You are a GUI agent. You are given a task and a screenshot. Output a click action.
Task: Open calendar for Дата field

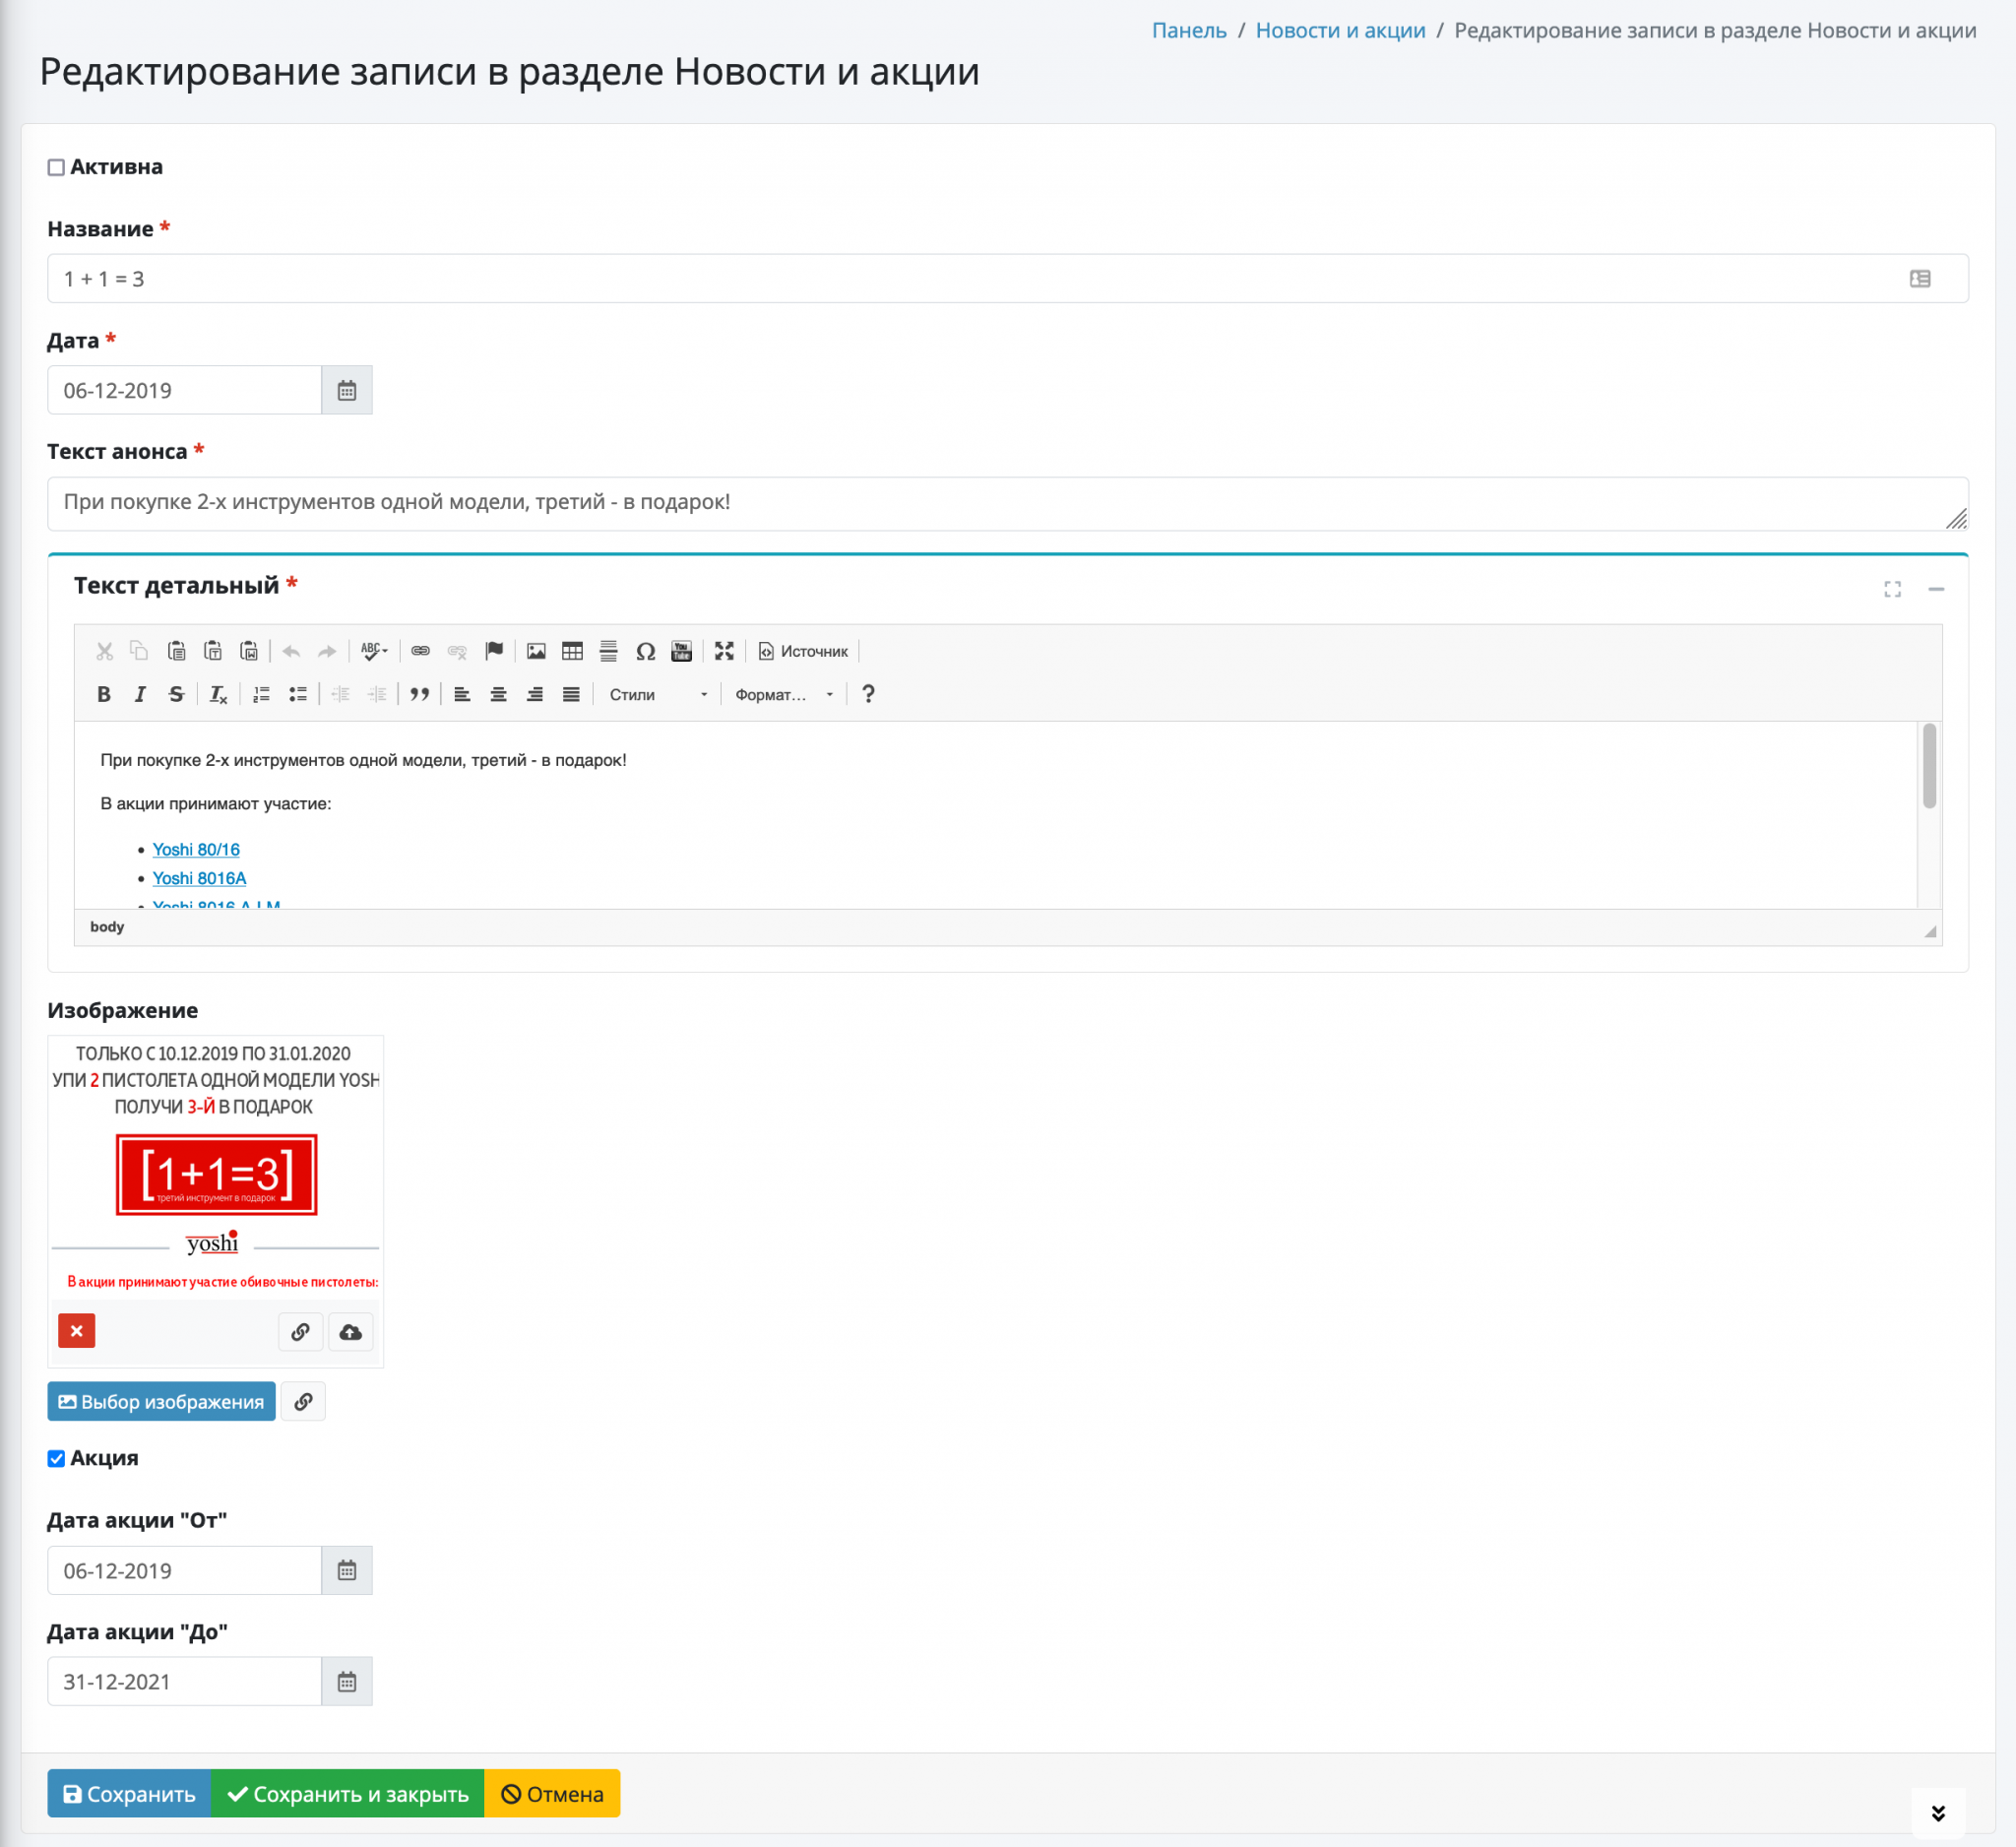[347, 390]
